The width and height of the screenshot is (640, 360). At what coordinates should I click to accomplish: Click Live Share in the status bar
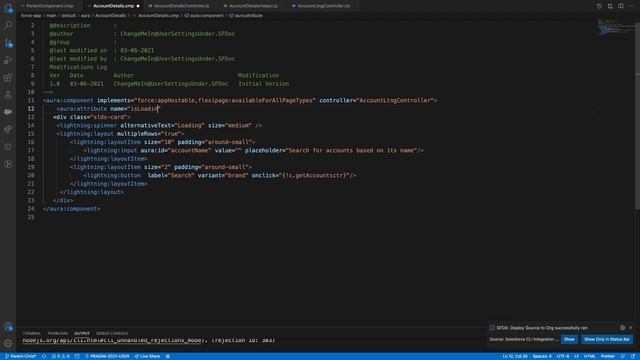tap(148, 356)
